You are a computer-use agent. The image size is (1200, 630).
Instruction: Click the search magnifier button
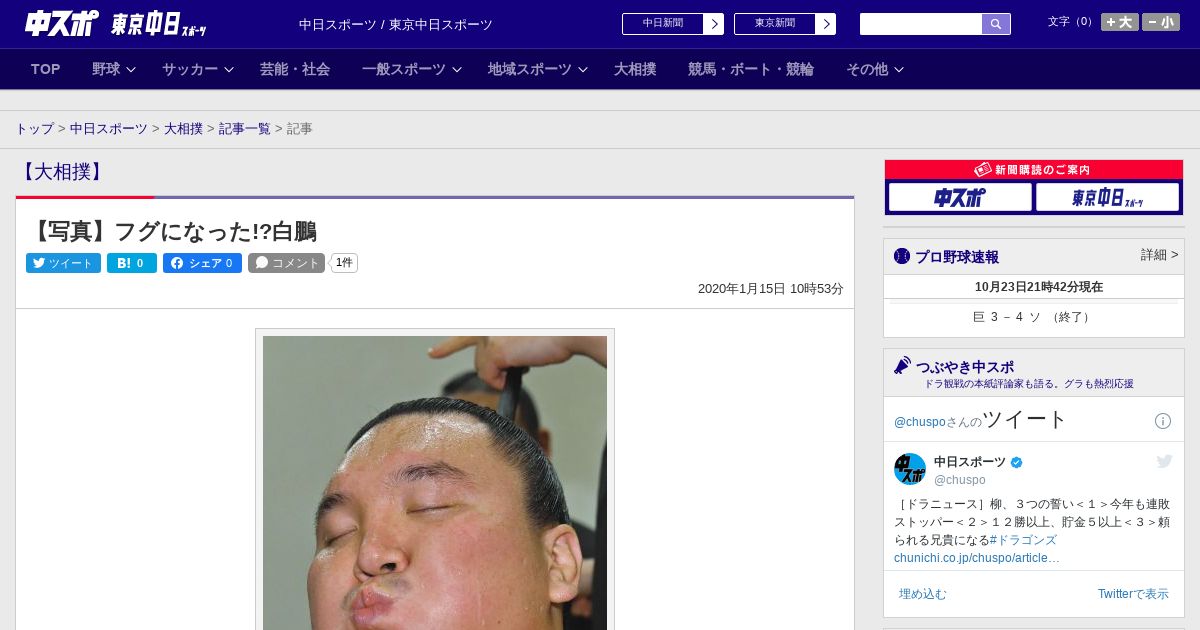click(x=996, y=24)
